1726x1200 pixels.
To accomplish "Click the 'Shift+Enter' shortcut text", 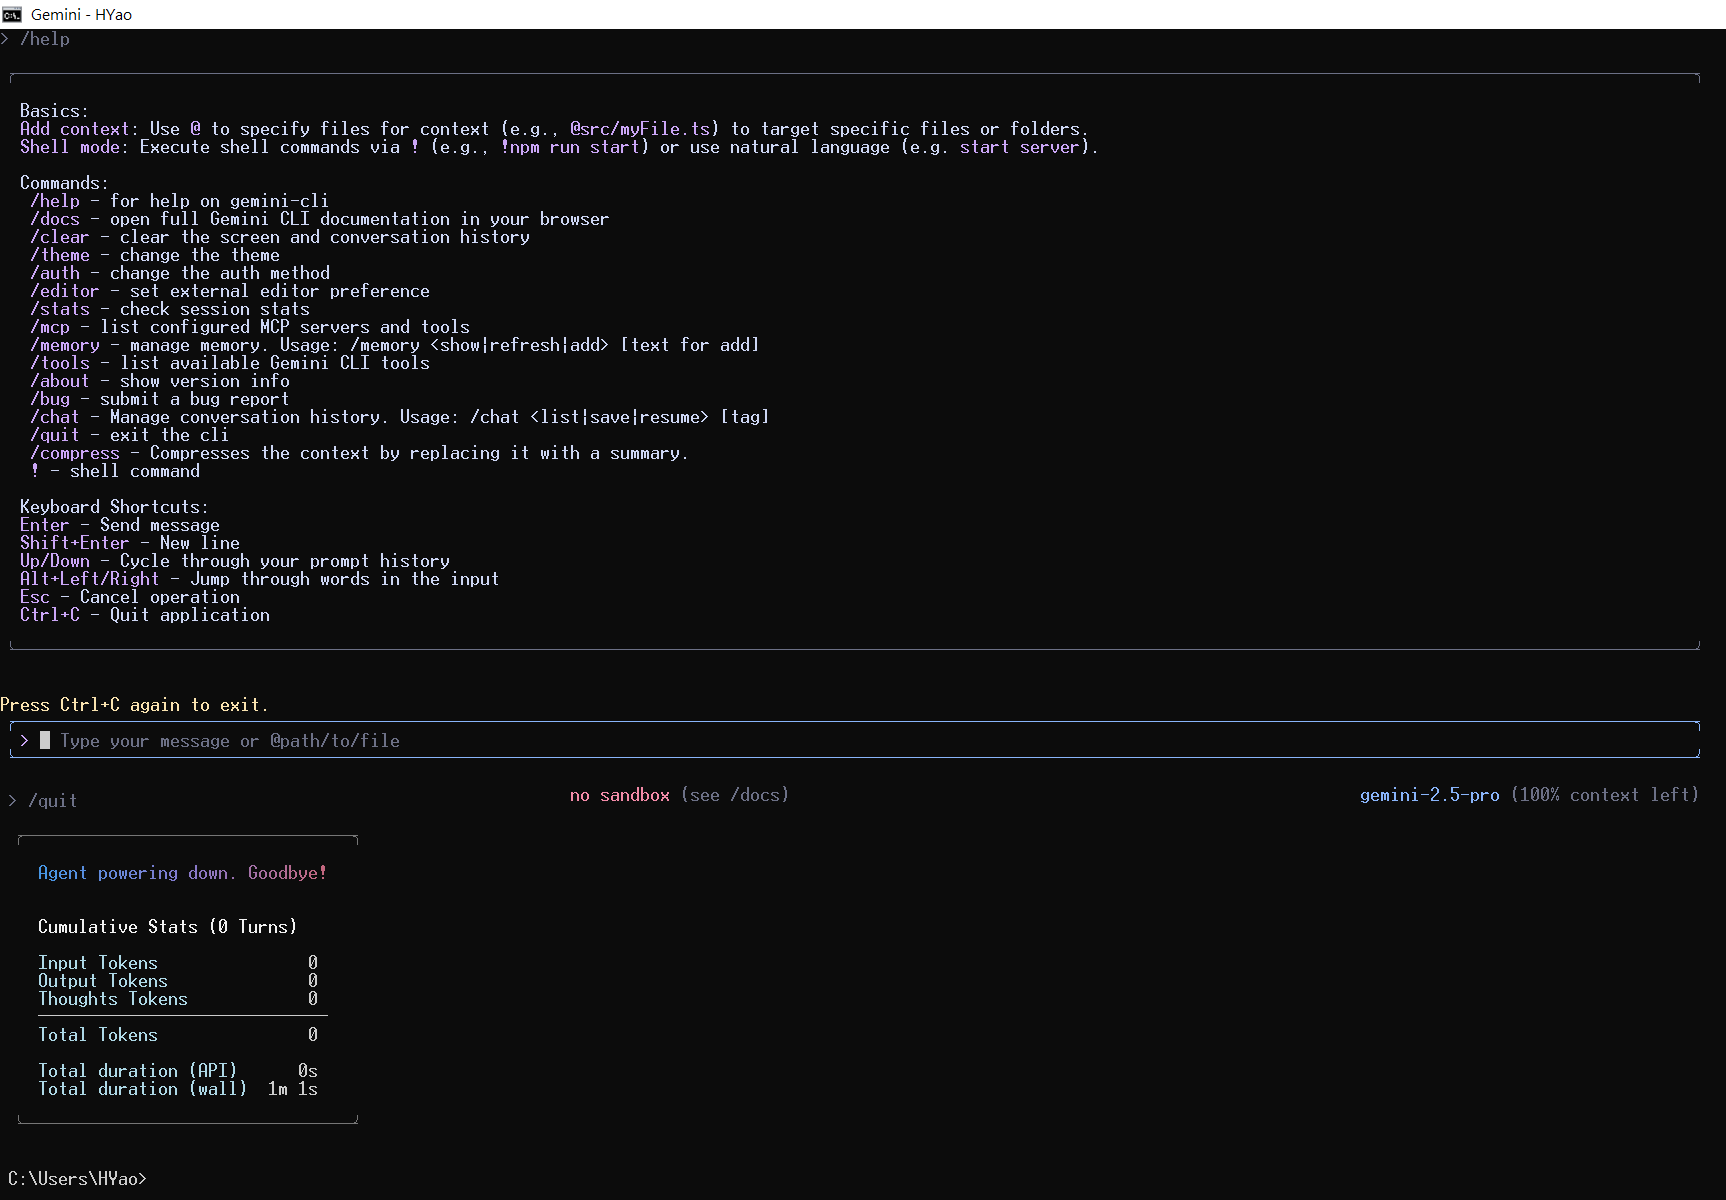I will coord(75,543).
